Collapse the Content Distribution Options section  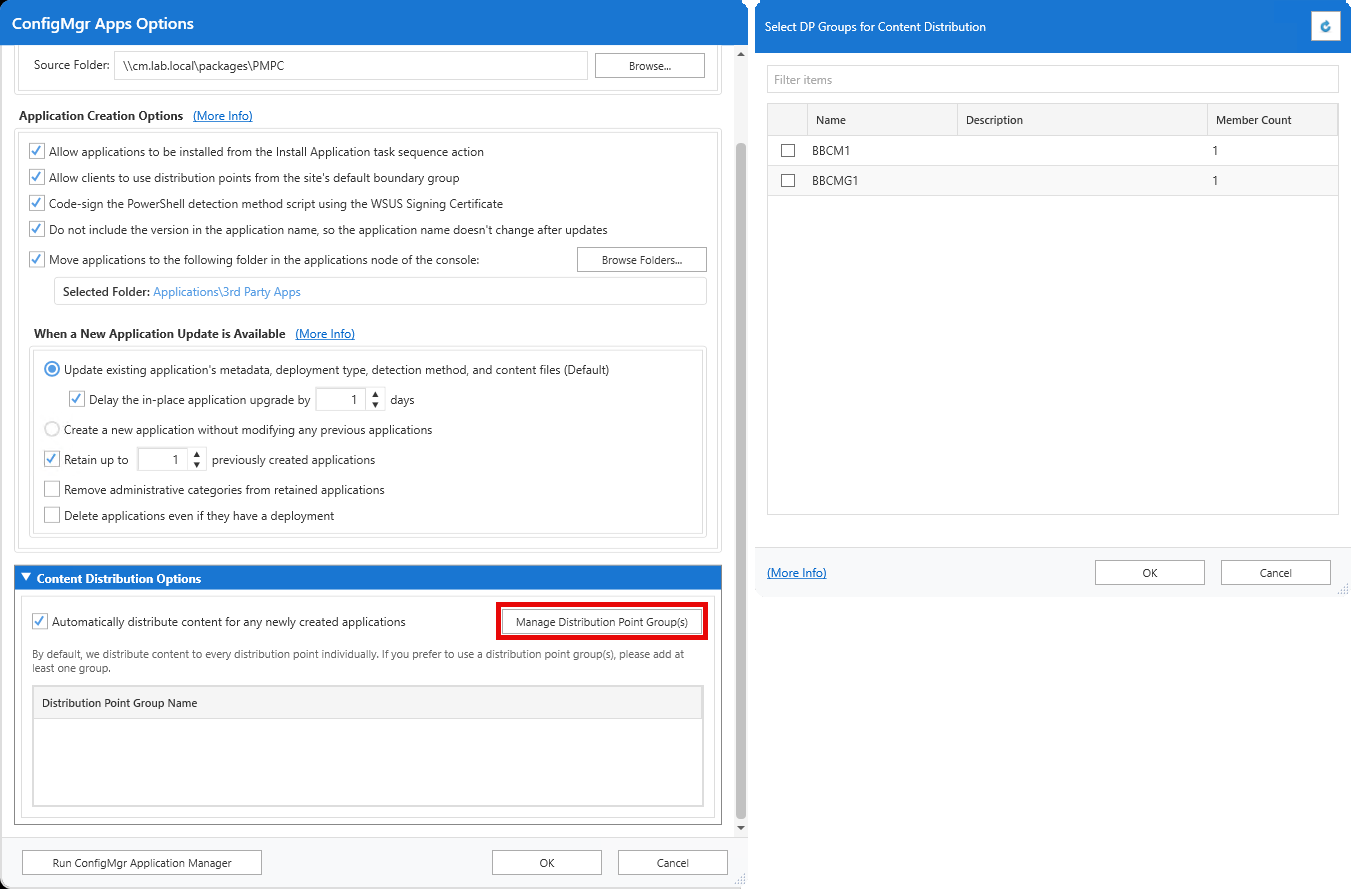[27, 579]
